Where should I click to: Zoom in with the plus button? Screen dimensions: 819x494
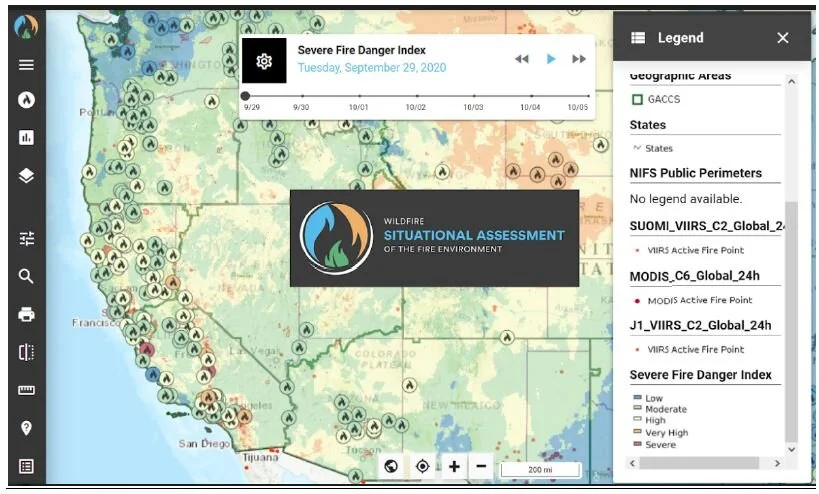click(x=454, y=466)
